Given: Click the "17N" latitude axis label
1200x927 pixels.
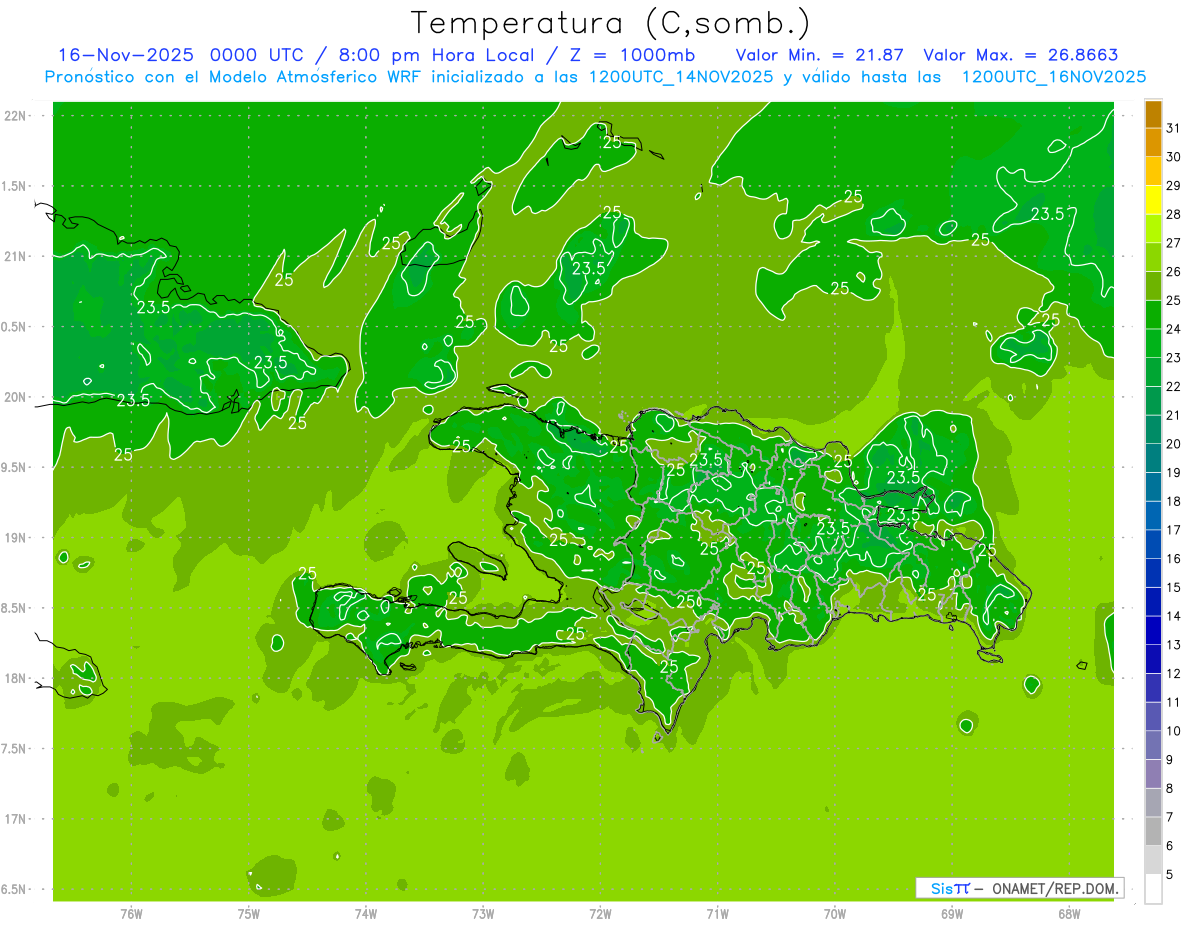Looking at the screenshot, I should click(16, 819).
